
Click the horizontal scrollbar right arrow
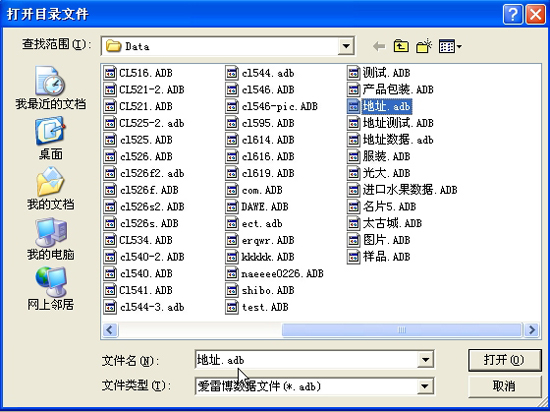point(532,330)
